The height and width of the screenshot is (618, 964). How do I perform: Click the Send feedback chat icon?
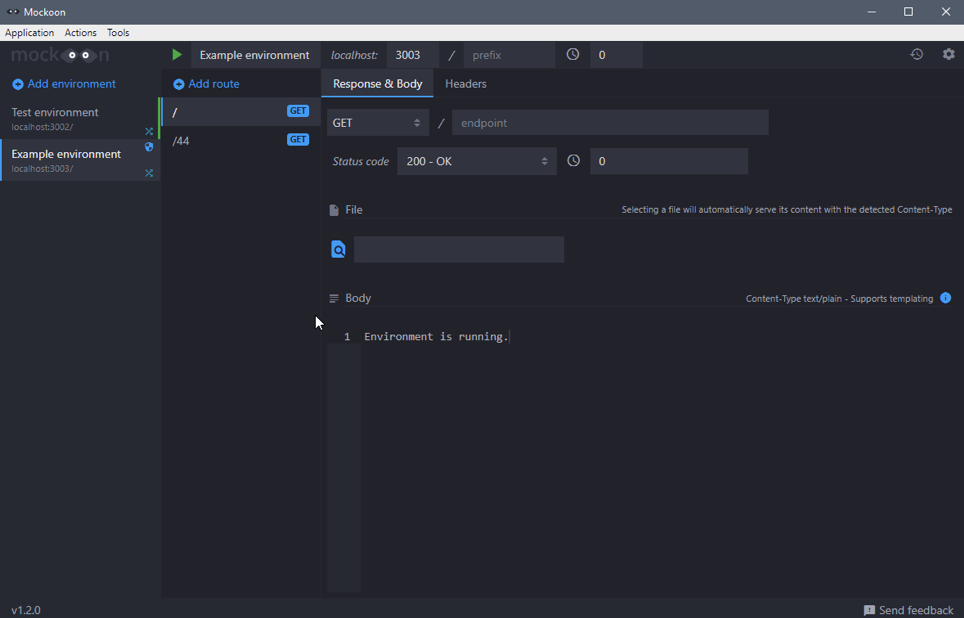(869, 610)
